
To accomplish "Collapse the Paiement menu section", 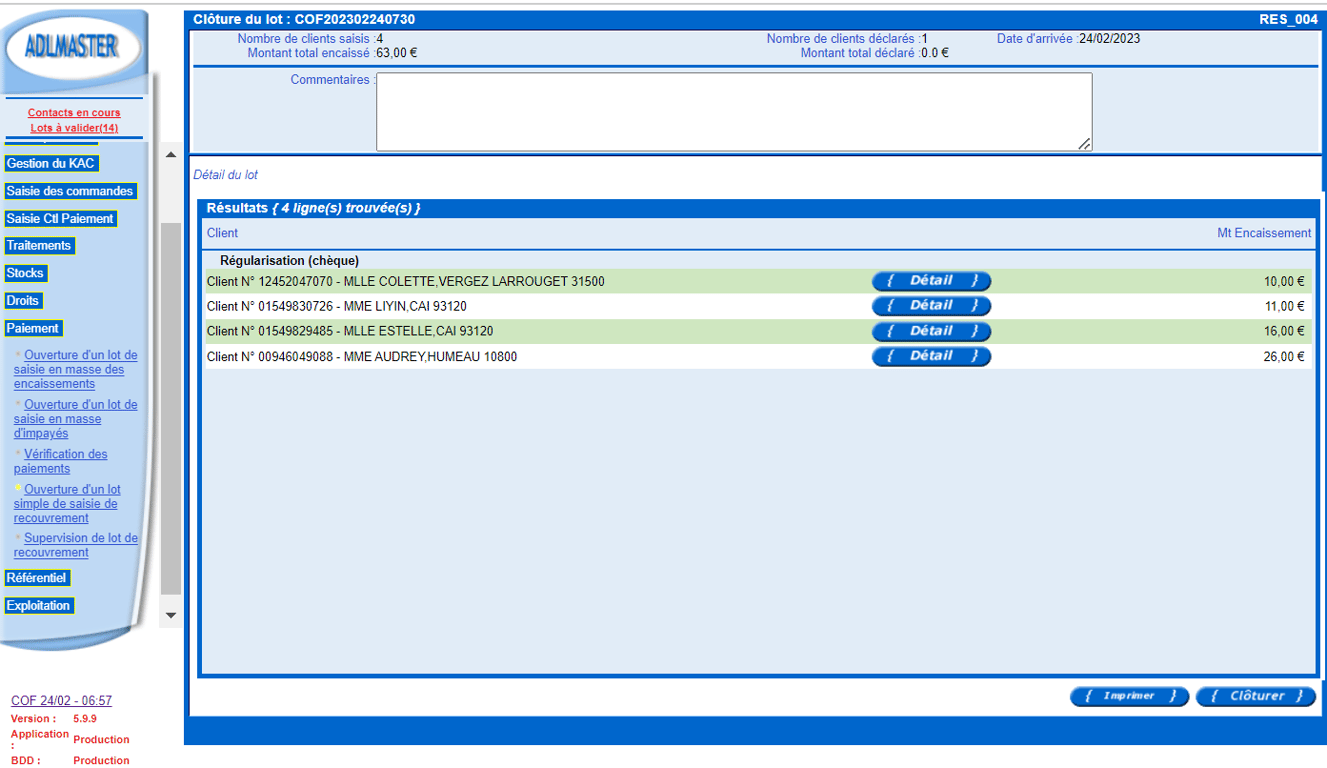I will [x=33, y=328].
